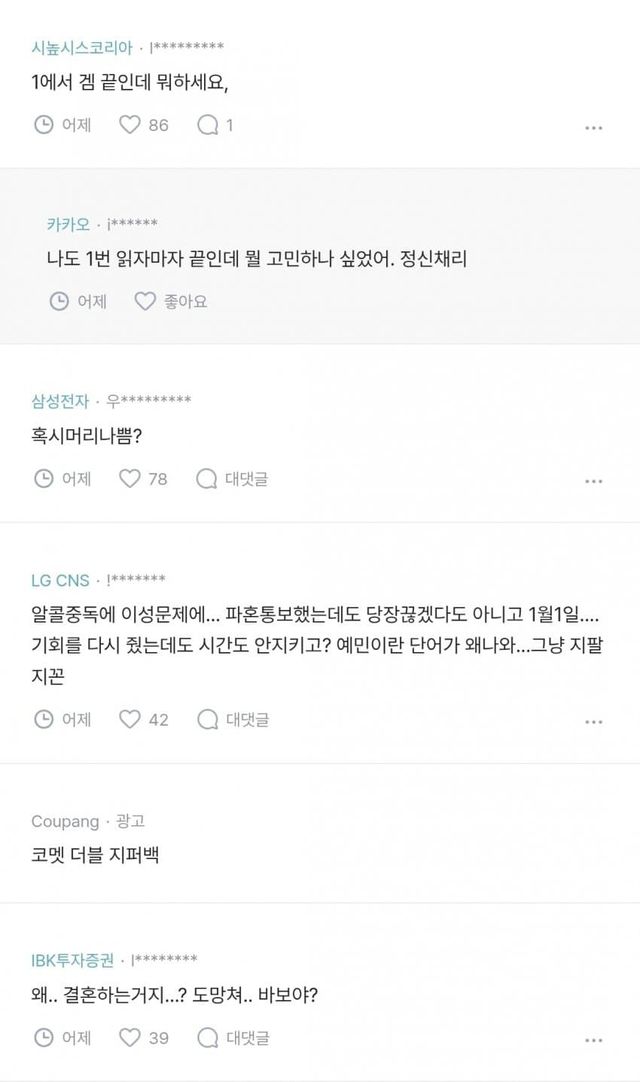The image size is (640, 1082).
Task: Like the 시높시스코리아 comment with 86 likes
Action: (x=130, y=125)
